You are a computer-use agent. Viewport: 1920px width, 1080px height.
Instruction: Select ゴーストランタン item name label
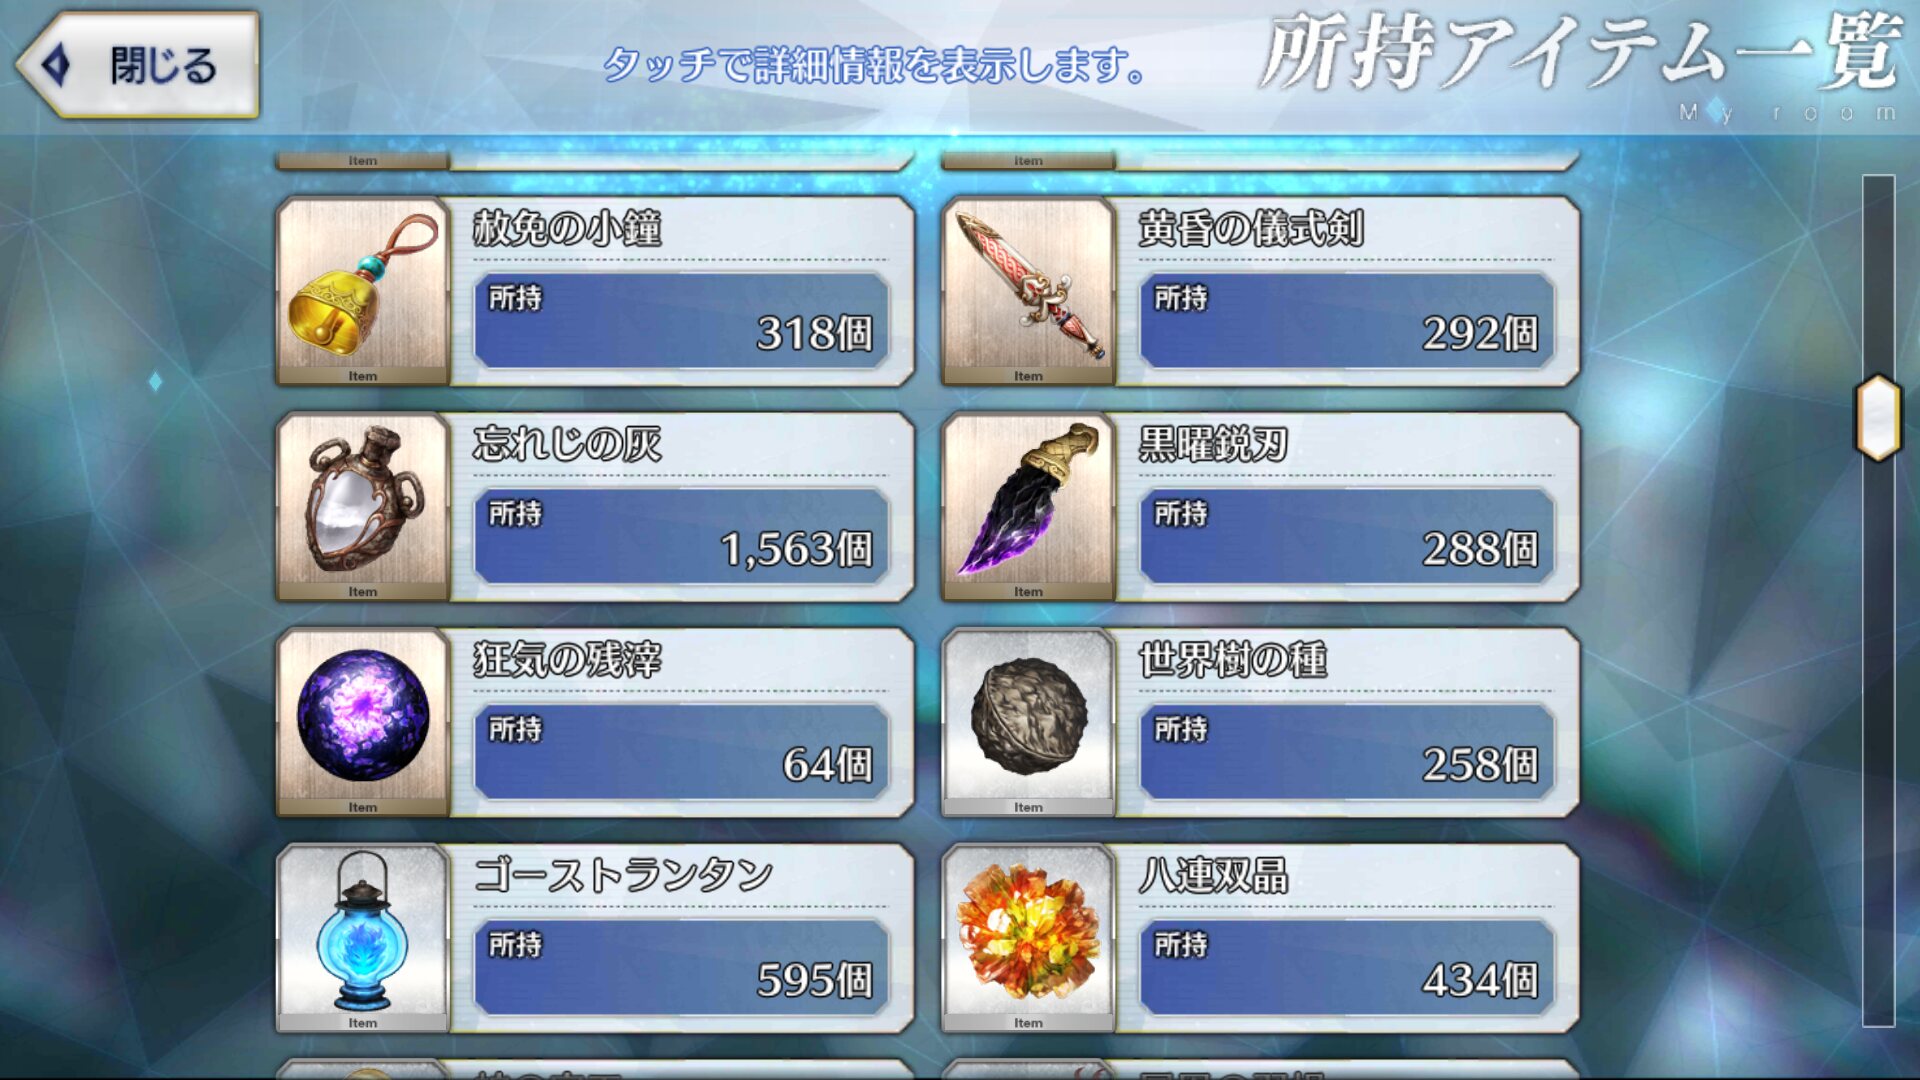coord(623,875)
